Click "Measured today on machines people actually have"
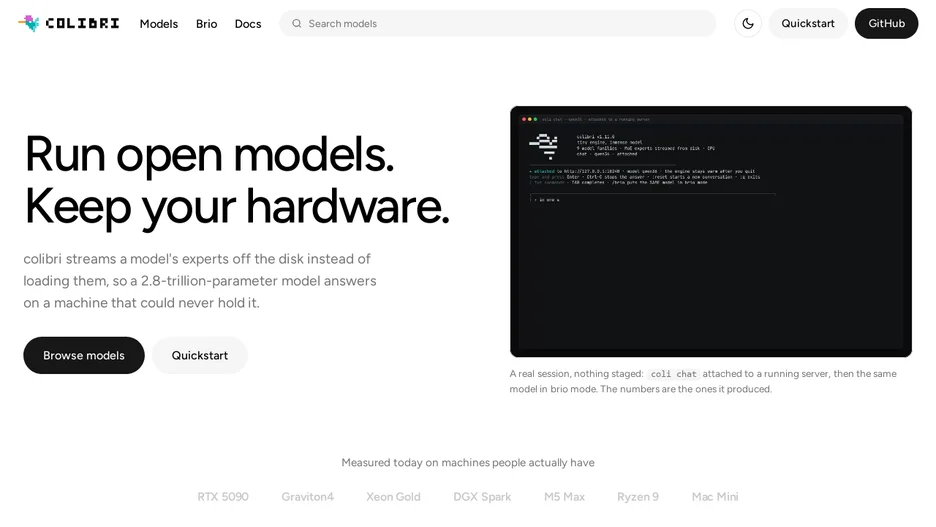The image size is (936, 527). pyautogui.click(x=467, y=463)
